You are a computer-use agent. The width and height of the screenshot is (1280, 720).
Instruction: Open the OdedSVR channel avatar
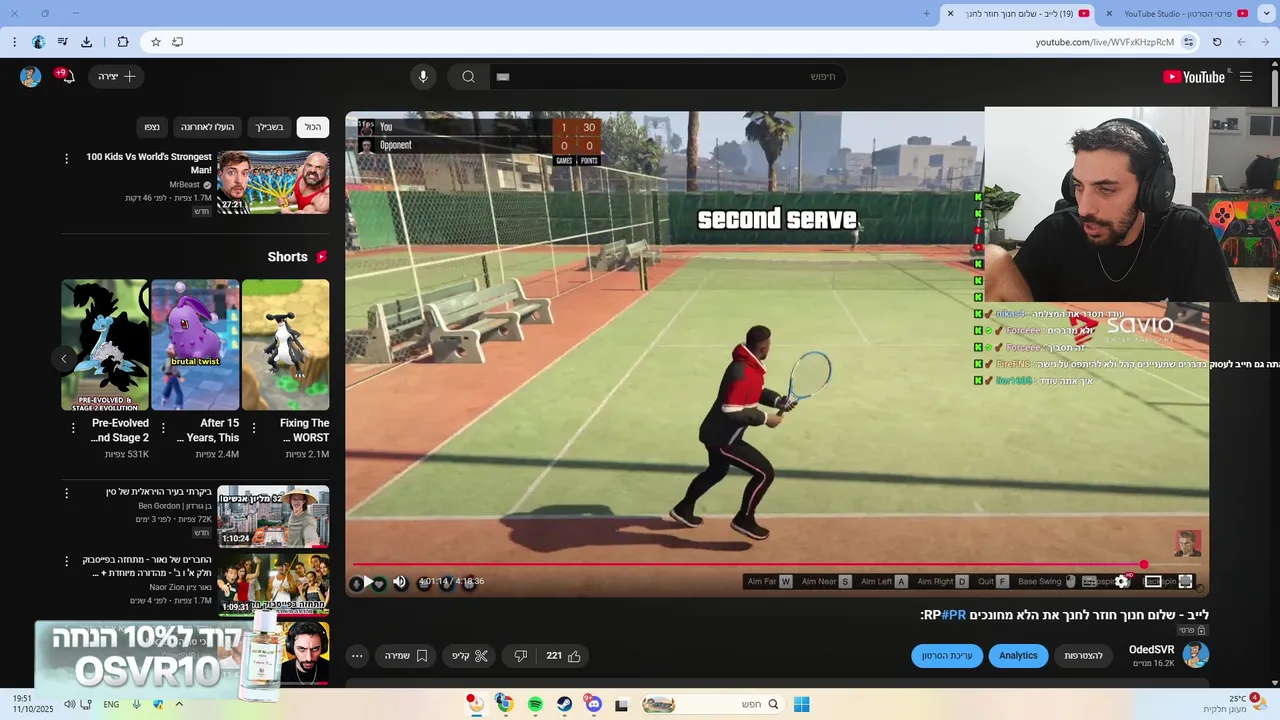pos(1195,655)
